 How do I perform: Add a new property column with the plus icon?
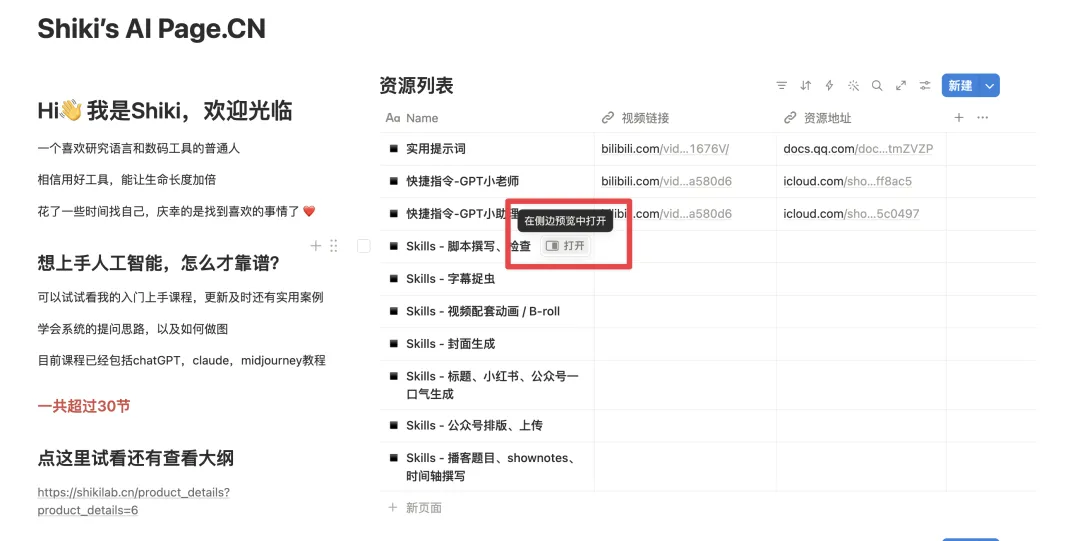pos(959,118)
